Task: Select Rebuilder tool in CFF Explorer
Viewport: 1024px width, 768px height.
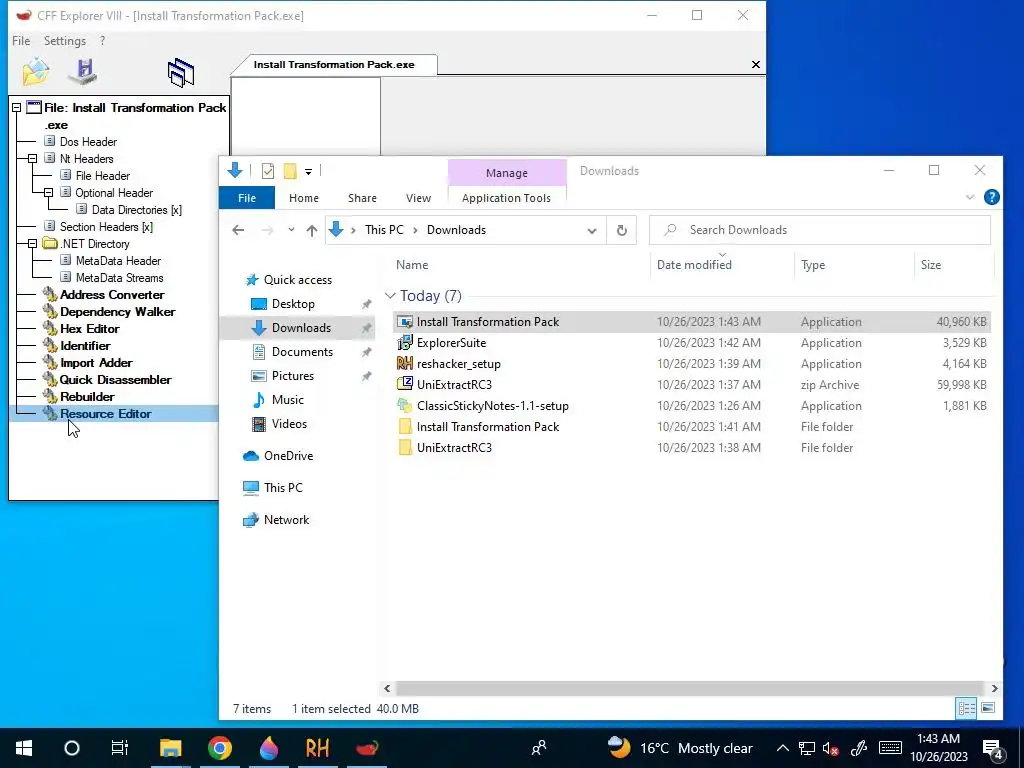Action: [87, 396]
